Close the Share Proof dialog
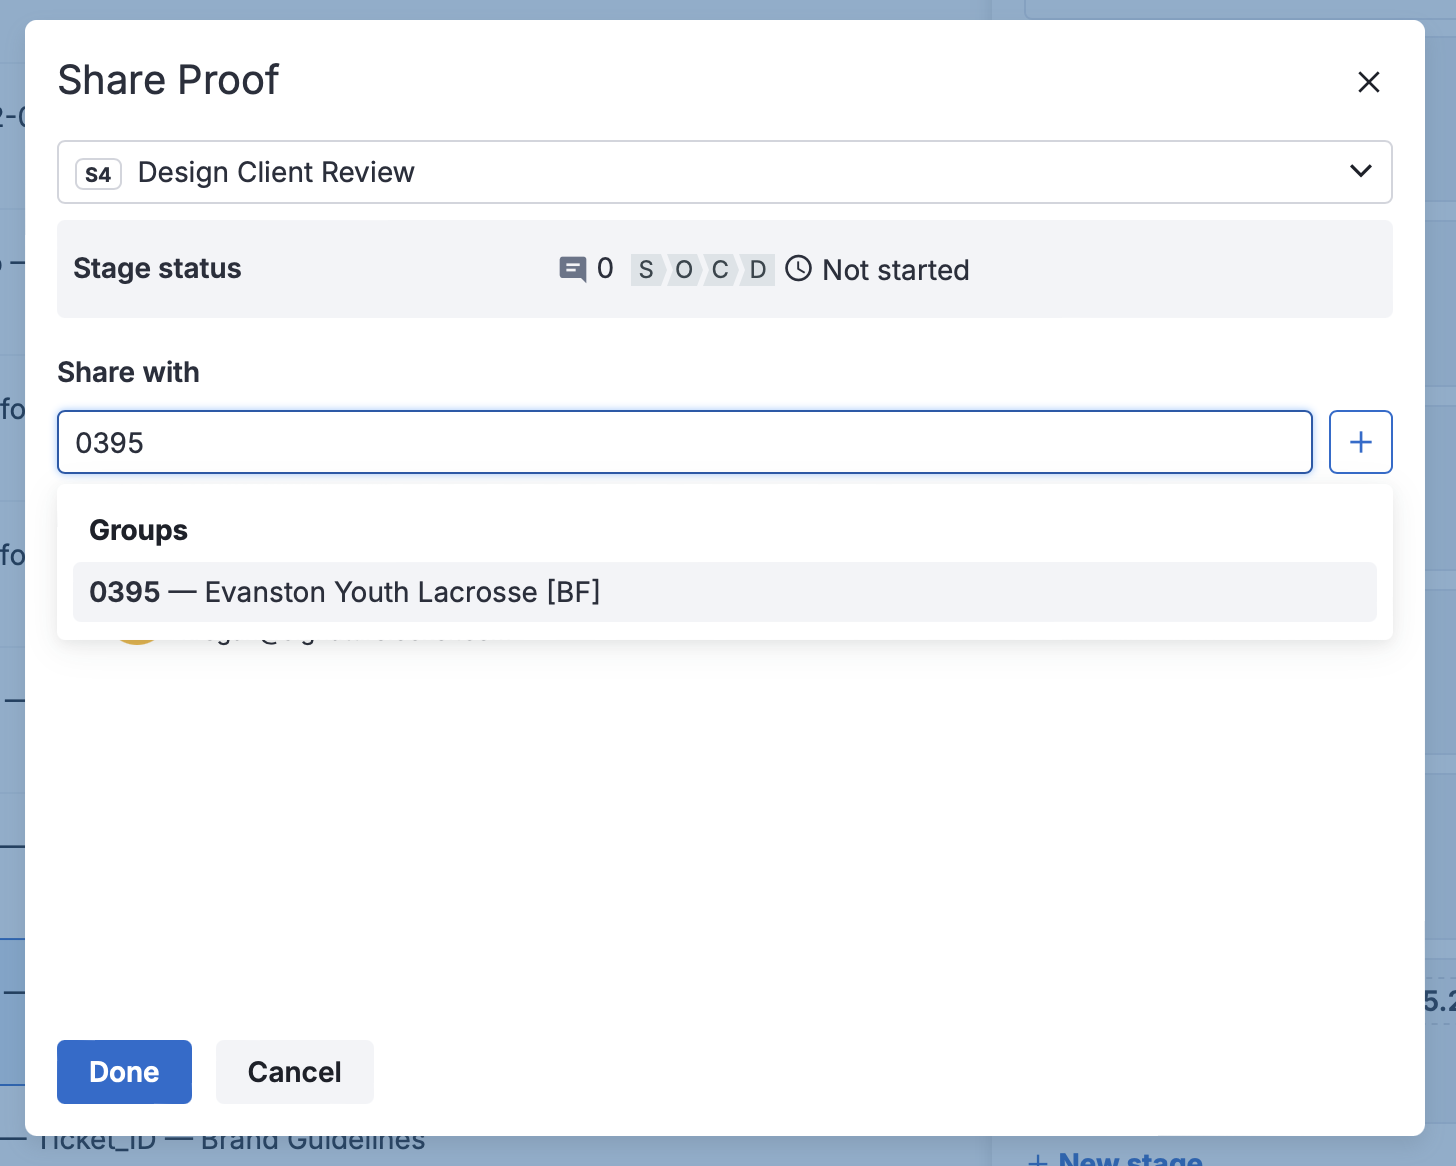1456x1166 pixels. click(1368, 82)
